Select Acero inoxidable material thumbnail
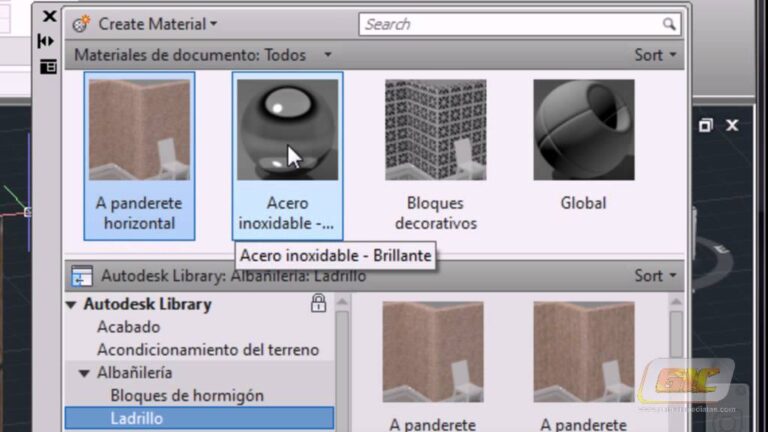The height and width of the screenshot is (432, 768). tap(288, 130)
